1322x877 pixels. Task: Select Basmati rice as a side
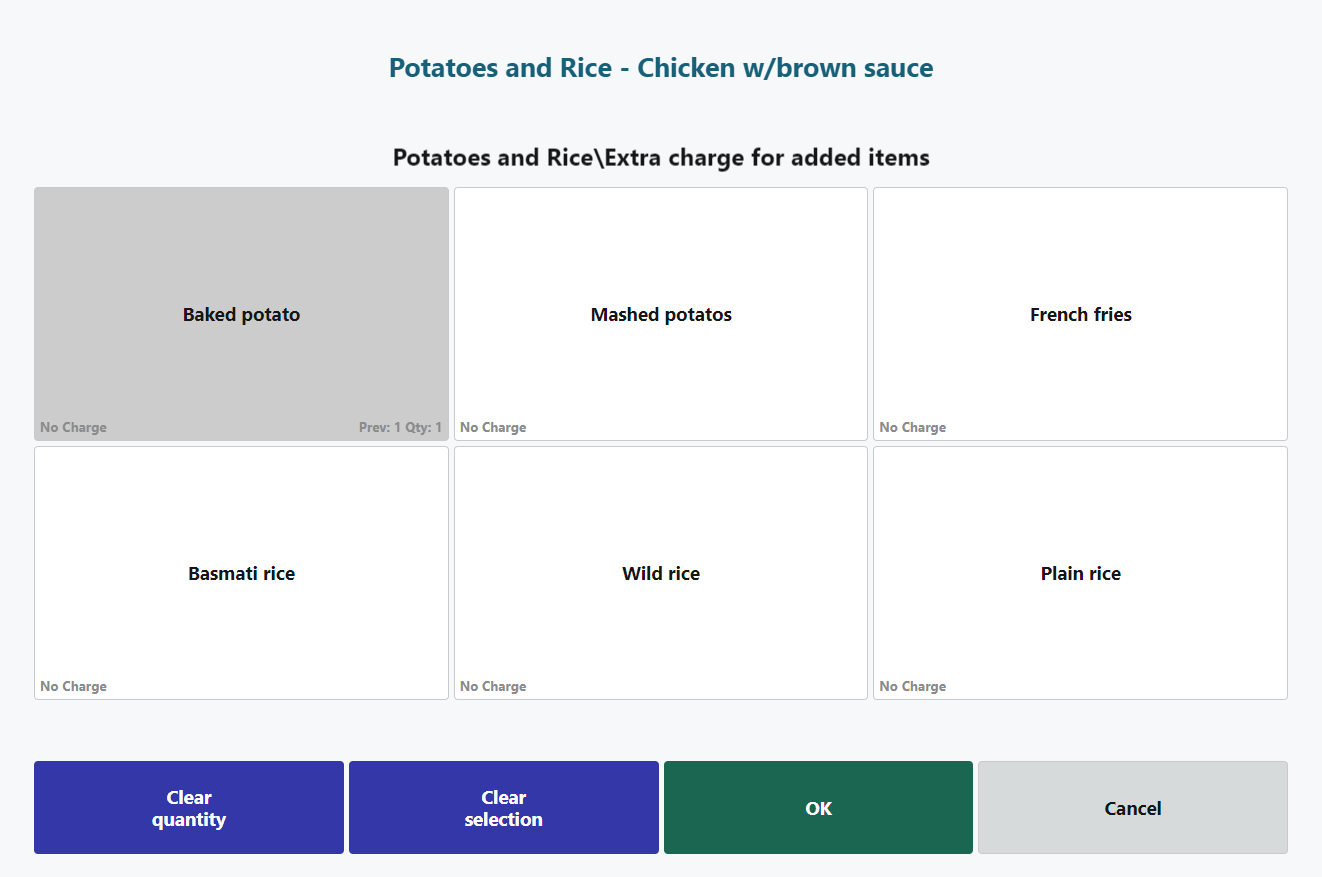tap(241, 573)
